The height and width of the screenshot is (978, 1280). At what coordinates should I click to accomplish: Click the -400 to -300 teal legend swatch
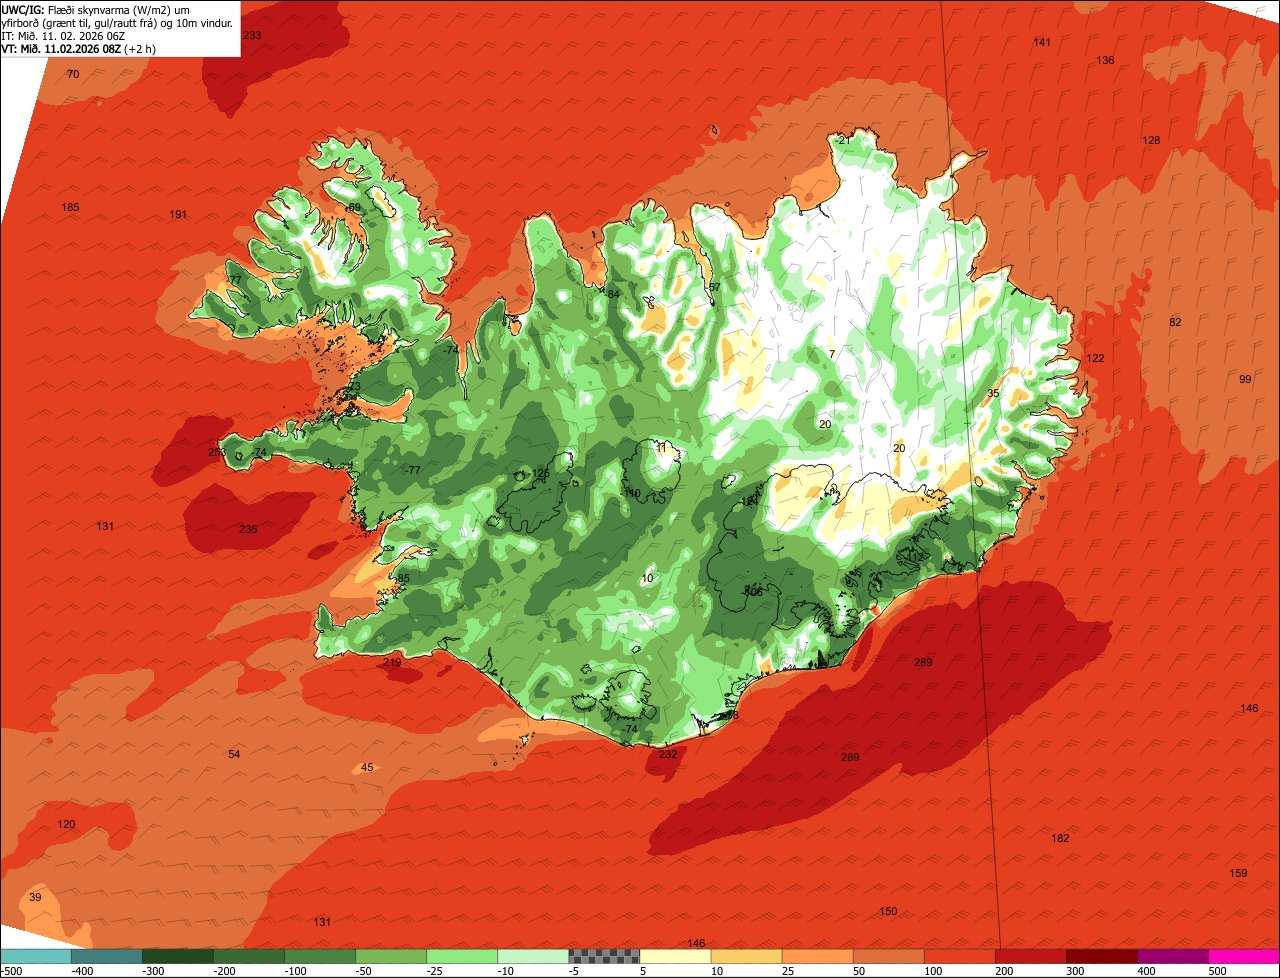tap(107, 956)
